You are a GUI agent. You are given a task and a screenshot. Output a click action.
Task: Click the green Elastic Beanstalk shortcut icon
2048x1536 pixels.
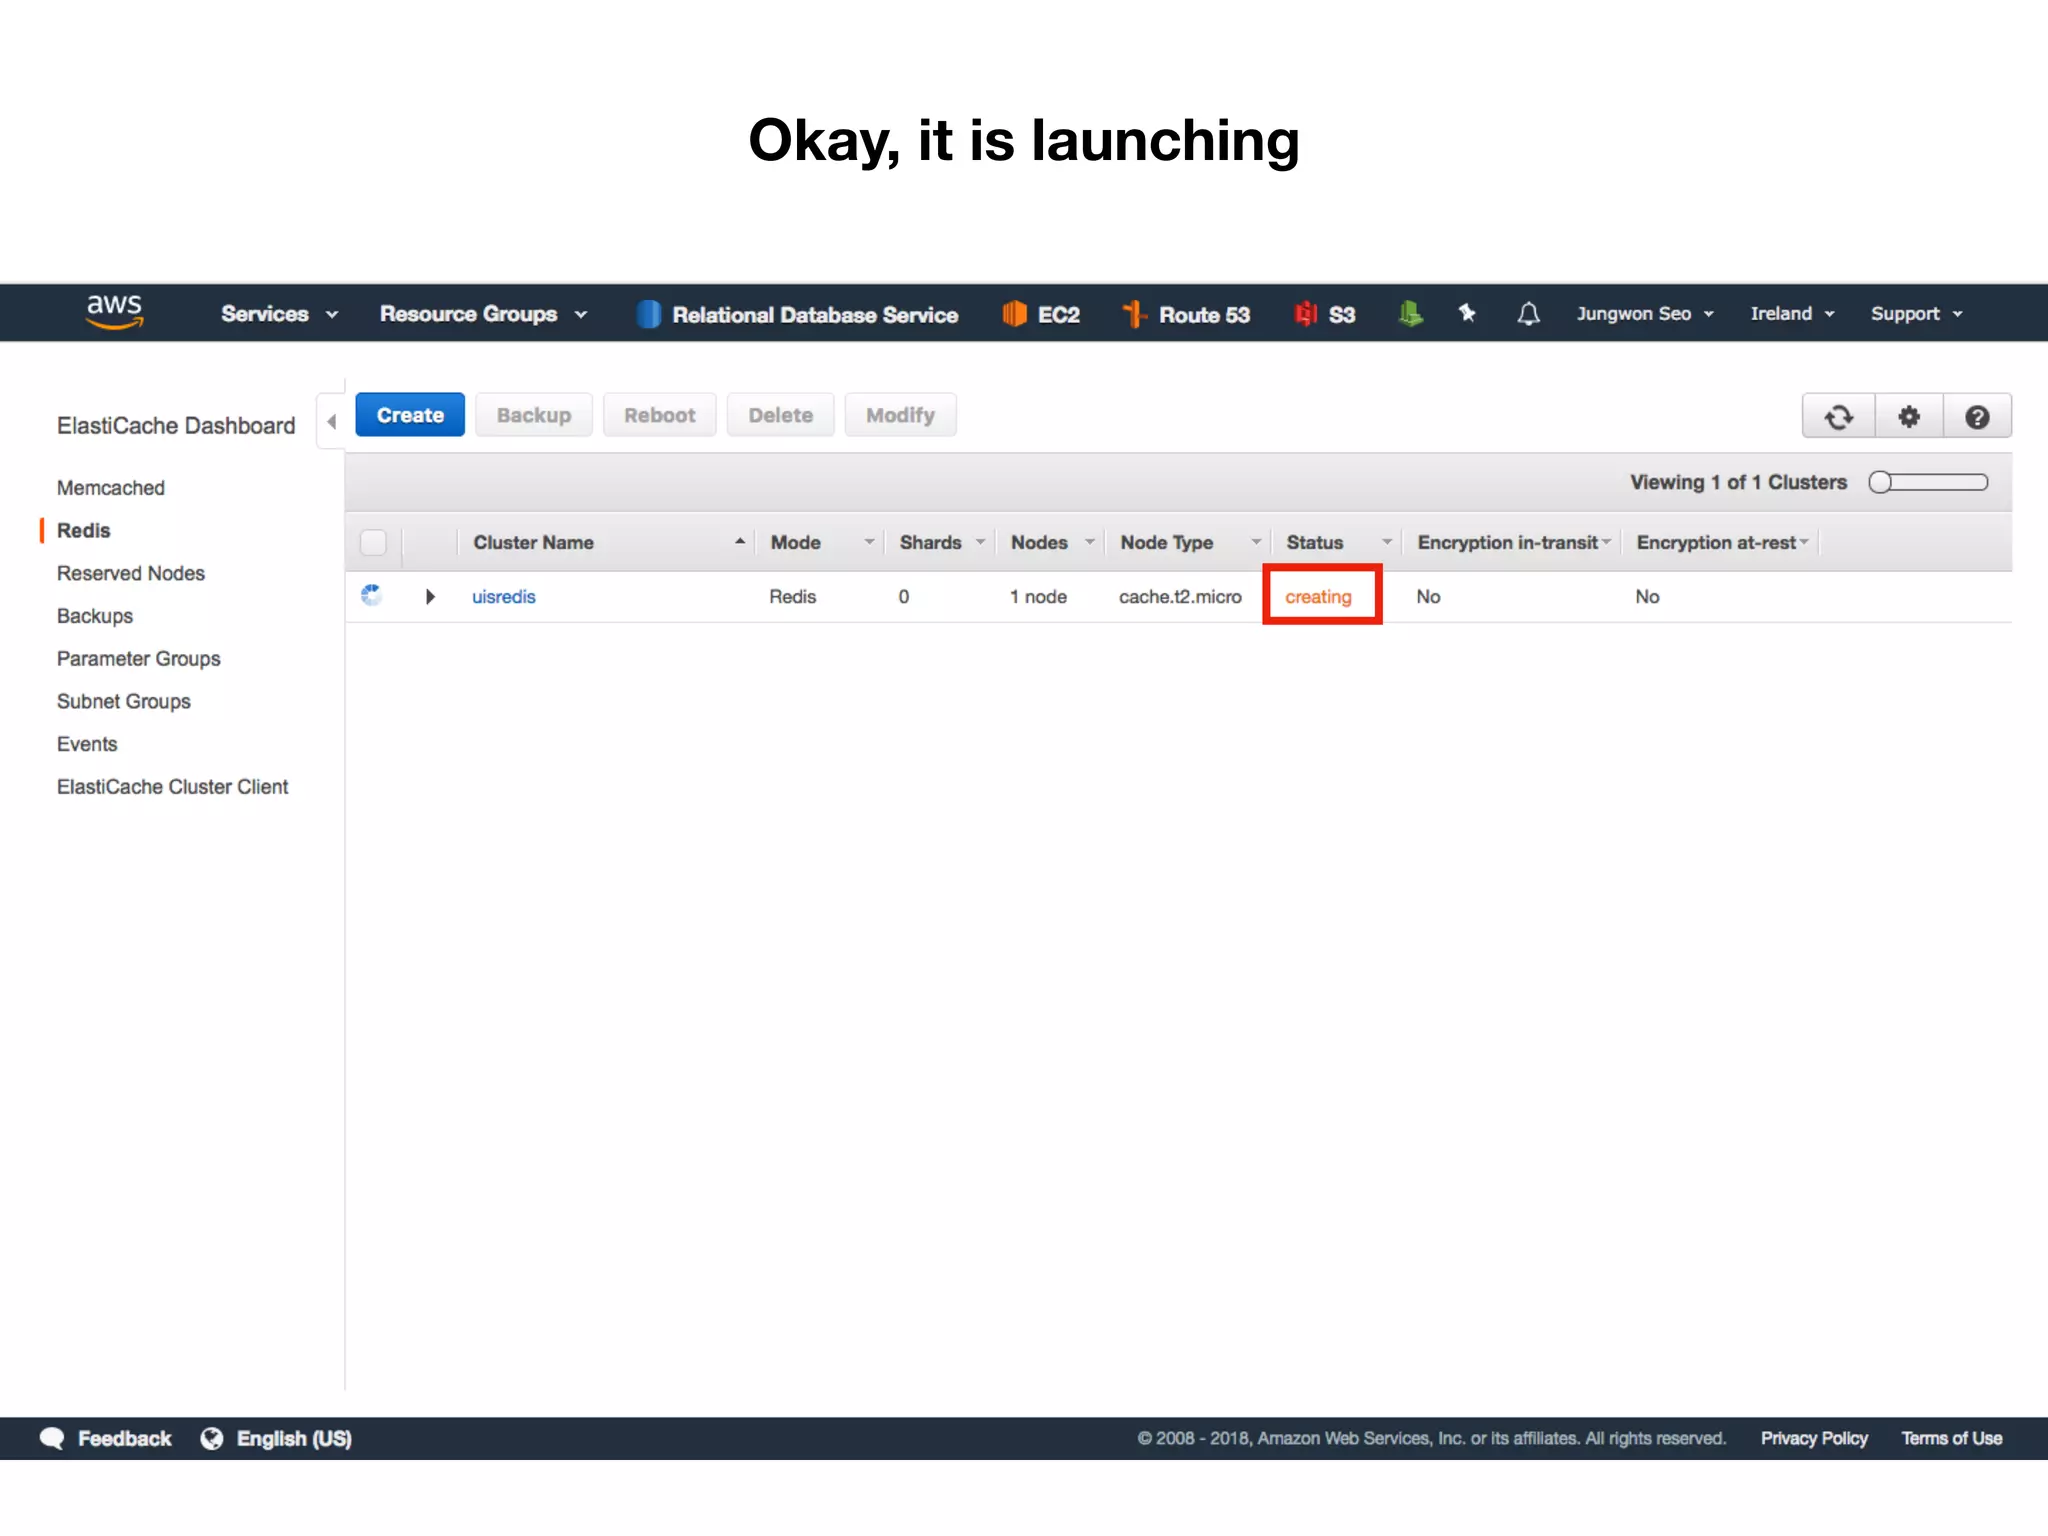[x=1410, y=314]
